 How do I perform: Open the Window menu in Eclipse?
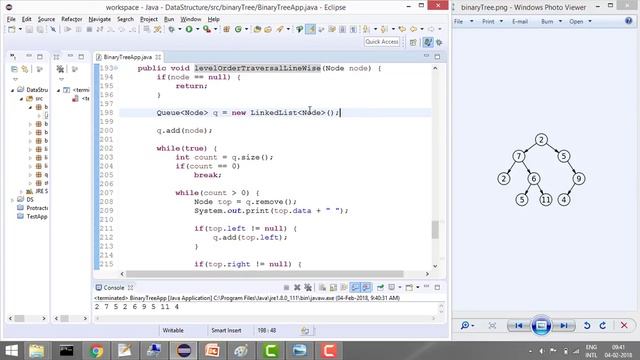coord(191,19)
